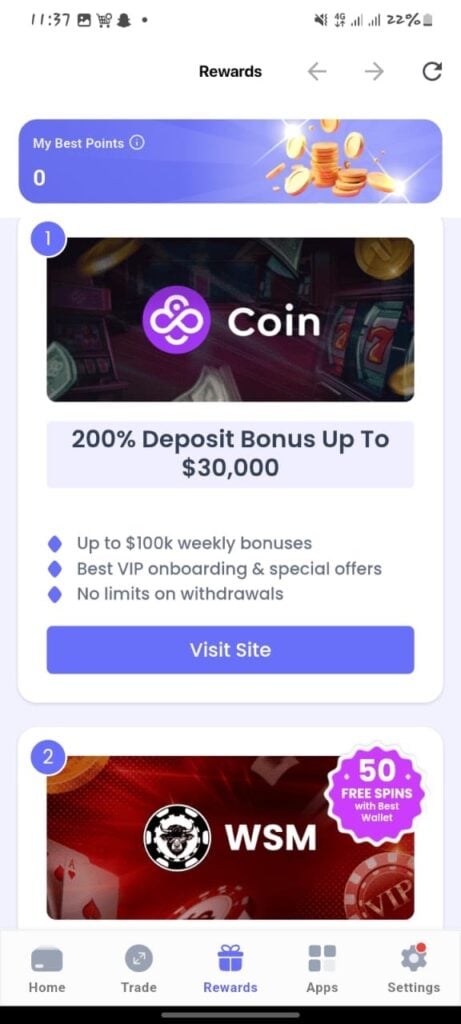Open the My Best Points banner

pos(230,161)
